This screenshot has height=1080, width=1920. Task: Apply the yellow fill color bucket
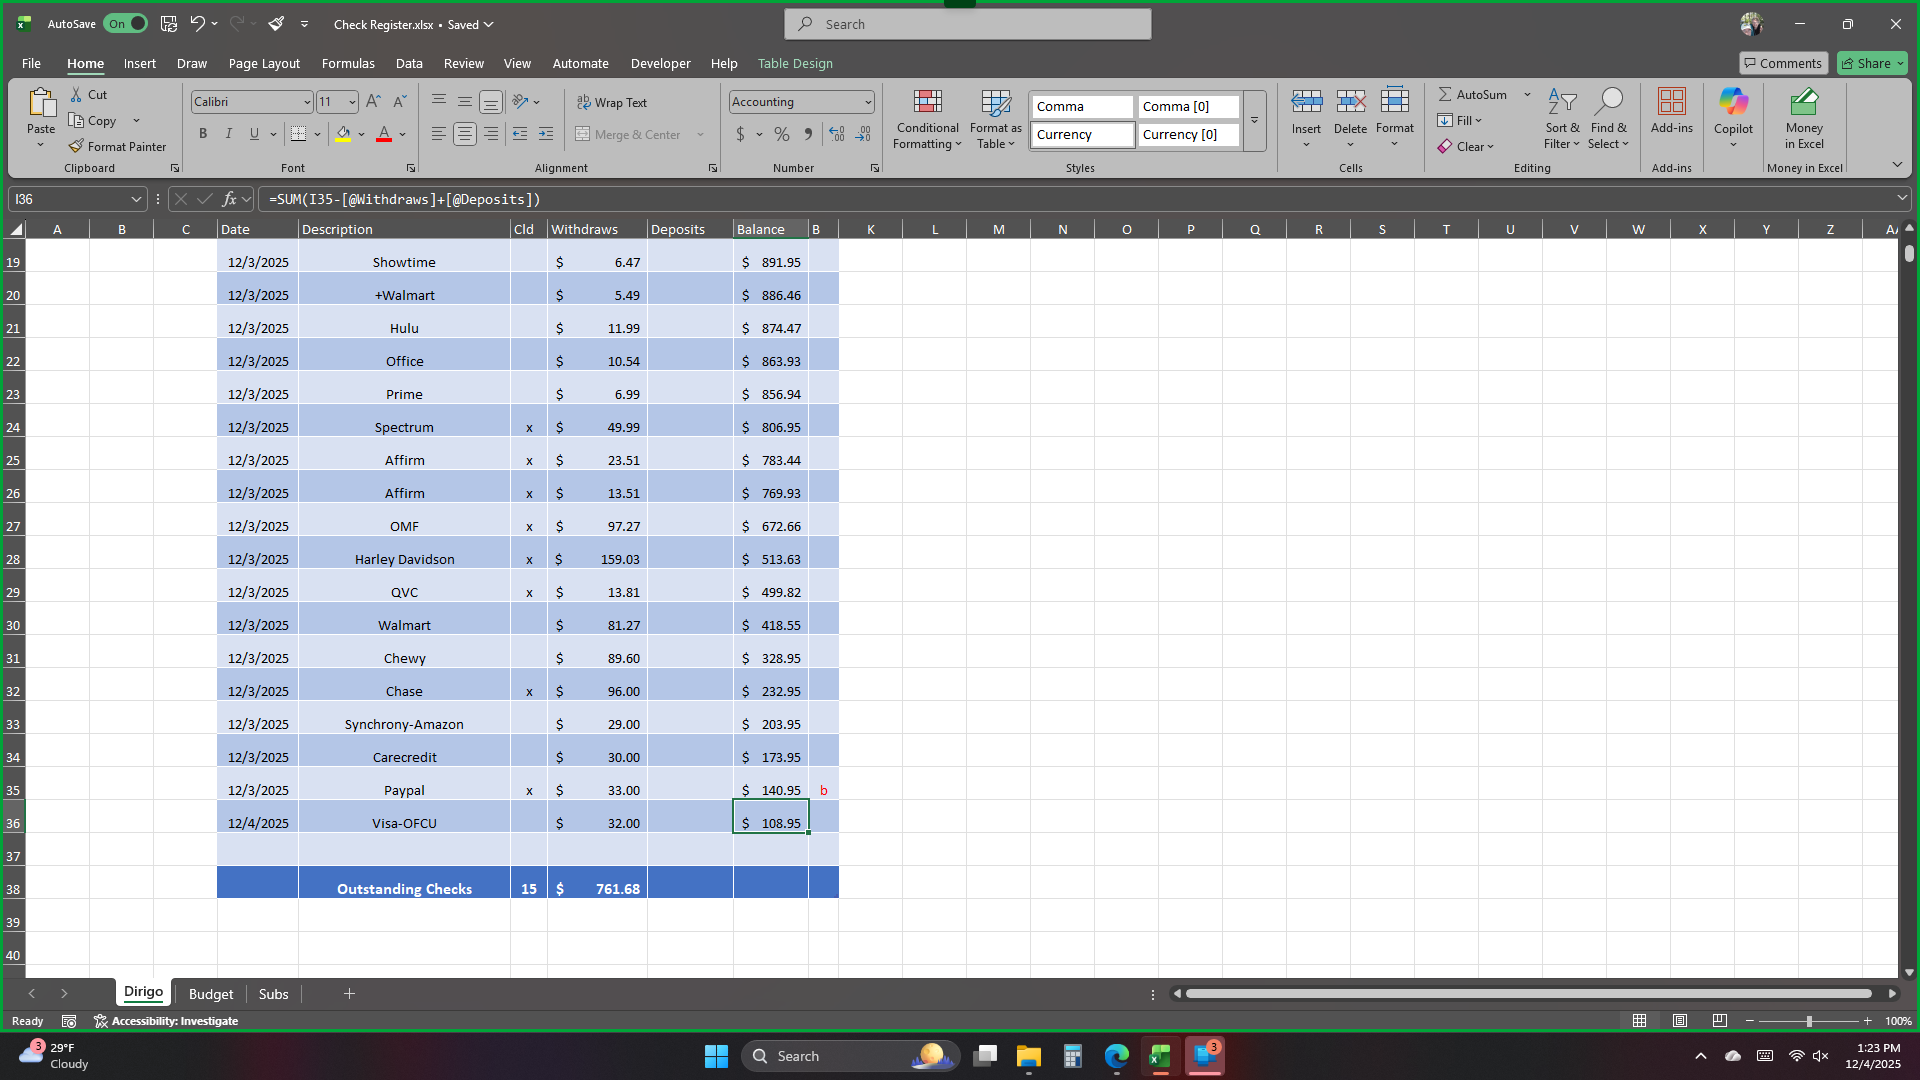(343, 134)
